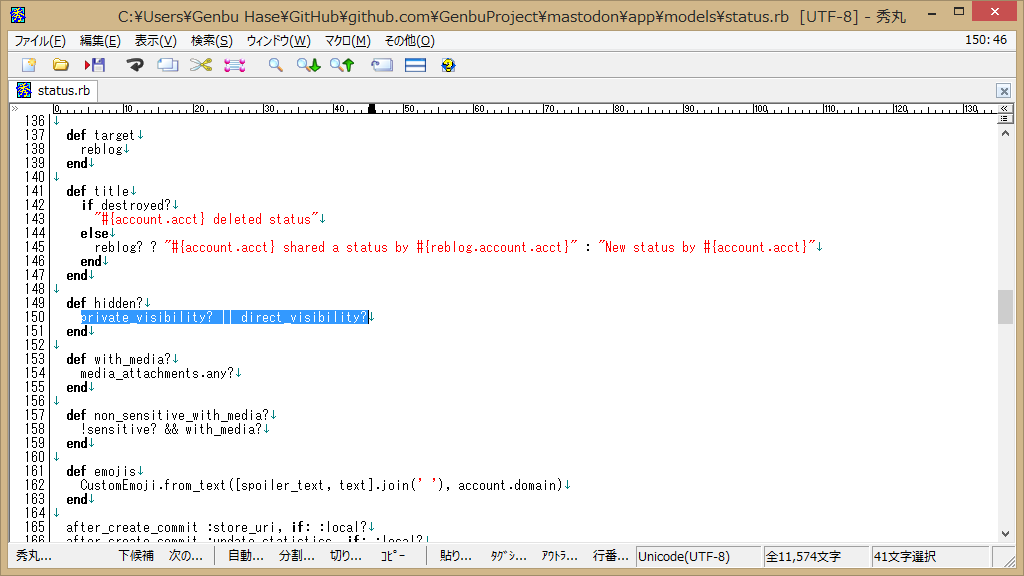Click the 貼り... paste button in the bottom bar

[456, 556]
